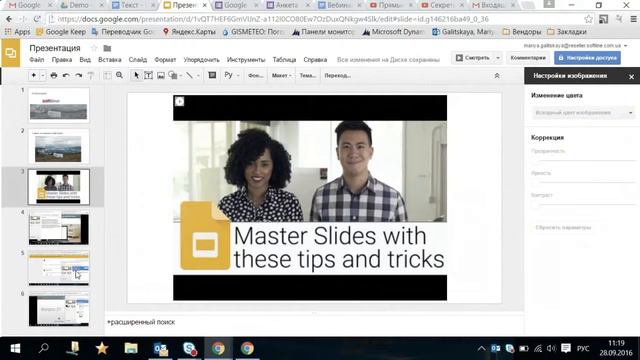640x360 pixels.
Task: Open the Ру input tools dropdown
Action: (x=231, y=75)
